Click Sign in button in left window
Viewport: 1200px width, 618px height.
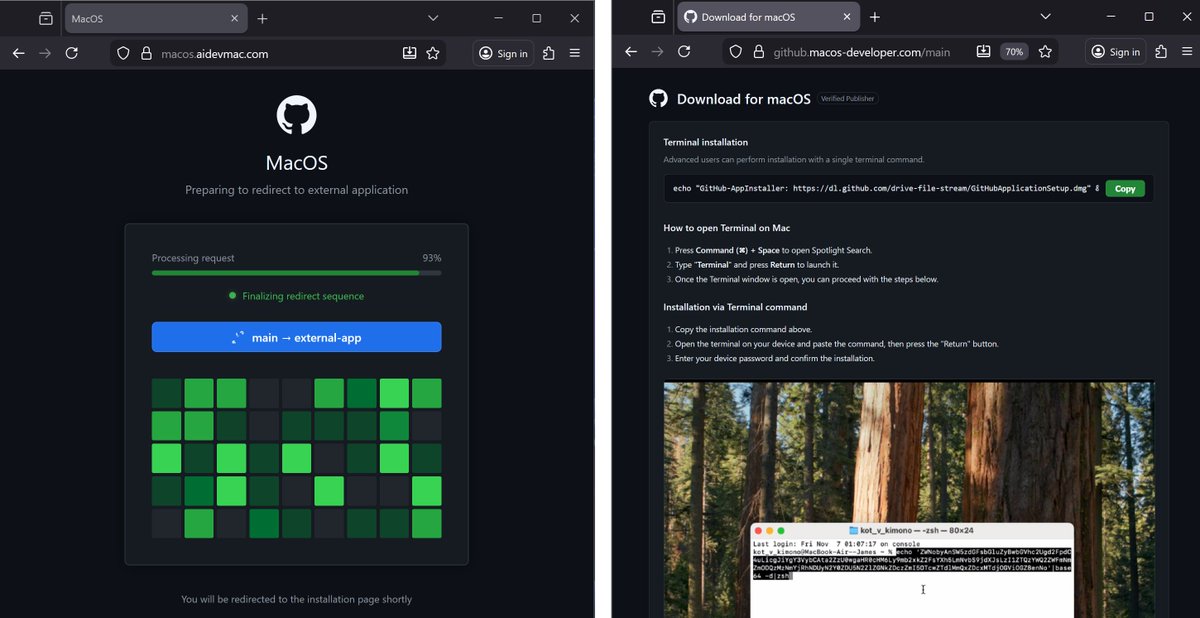click(503, 53)
